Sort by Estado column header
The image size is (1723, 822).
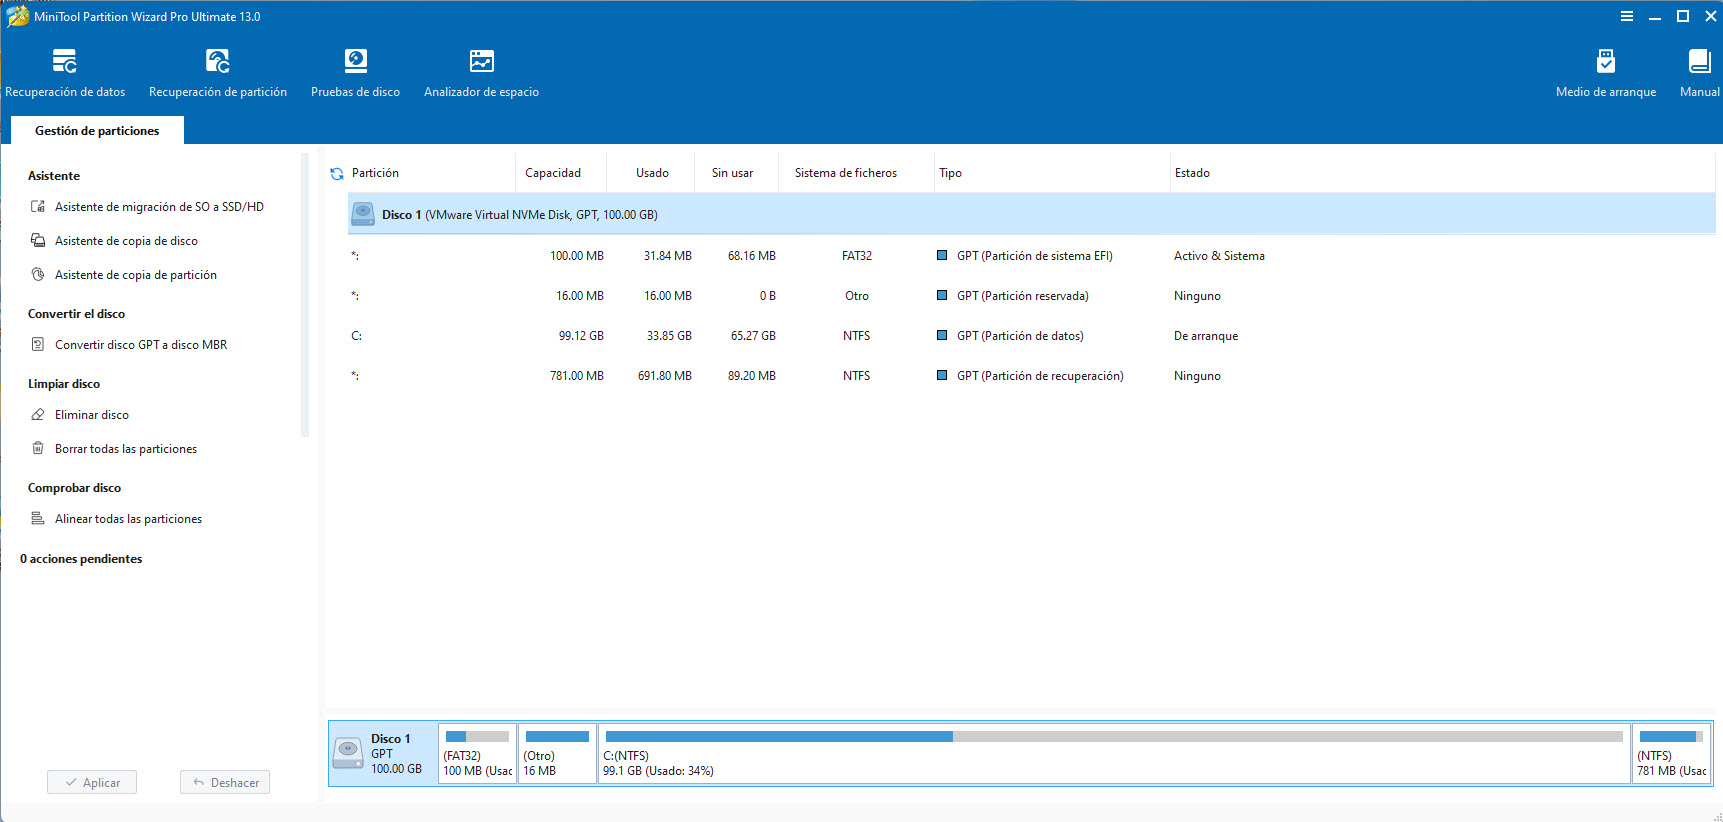tap(1192, 173)
